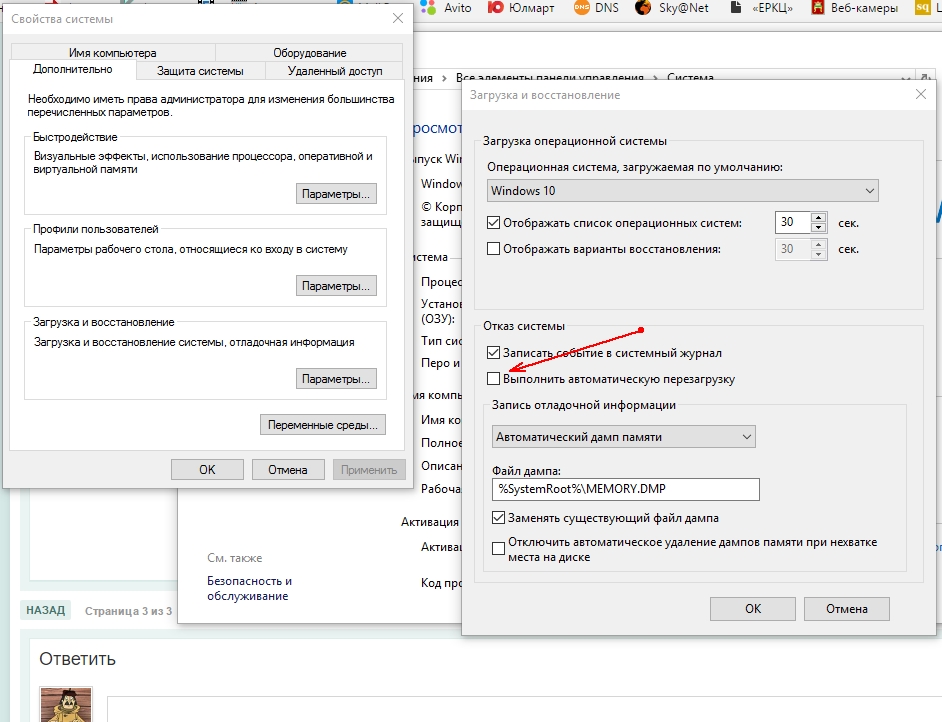Switch to Удаленный доступ tab
The height and width of the screenshot is (722, 942).
[x=335, y=71]
